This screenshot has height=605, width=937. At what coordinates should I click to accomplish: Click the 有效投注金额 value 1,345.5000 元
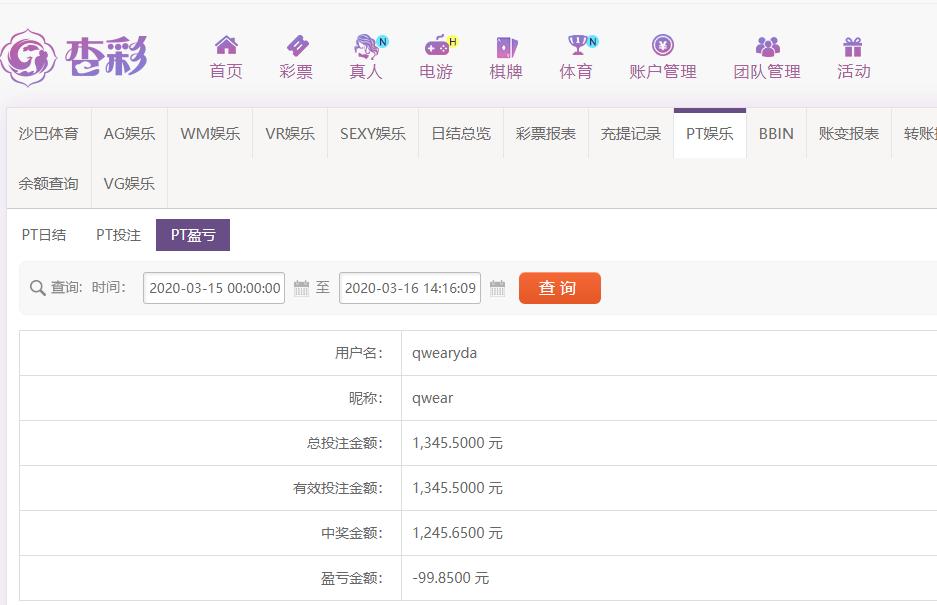point(457,488)
